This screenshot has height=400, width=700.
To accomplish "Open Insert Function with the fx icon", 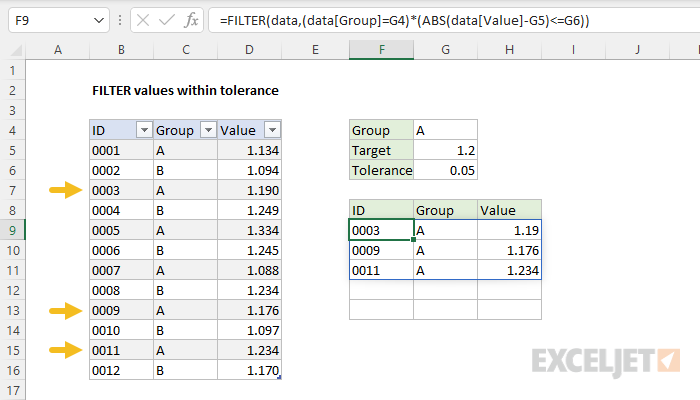I will click(x=192, y=21).
